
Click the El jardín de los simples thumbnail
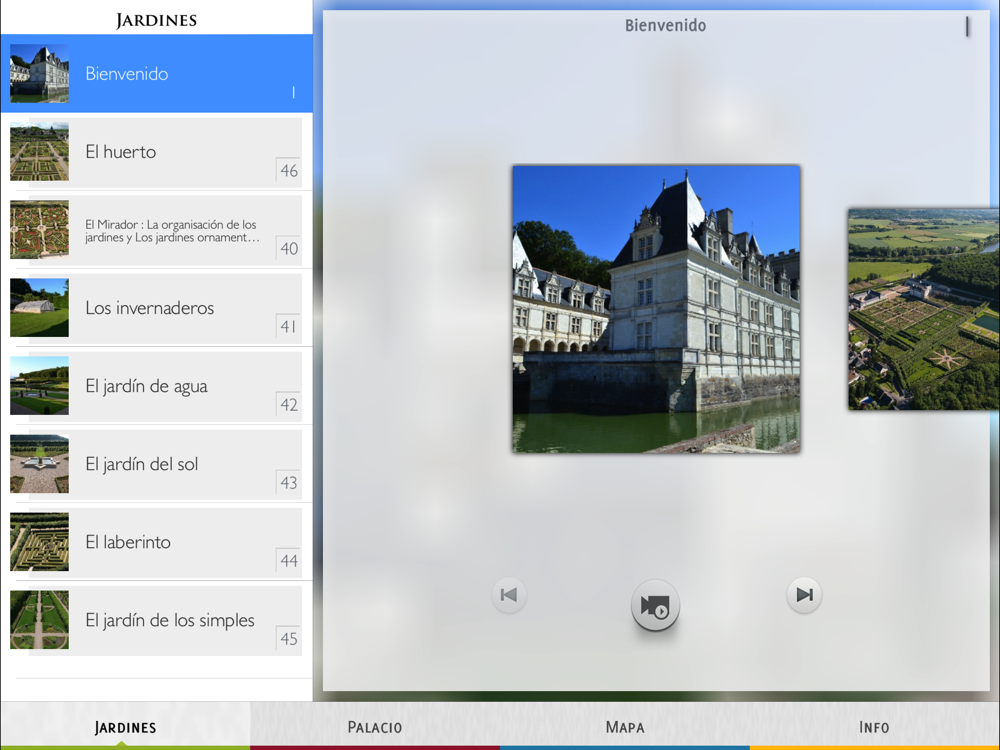40,620
